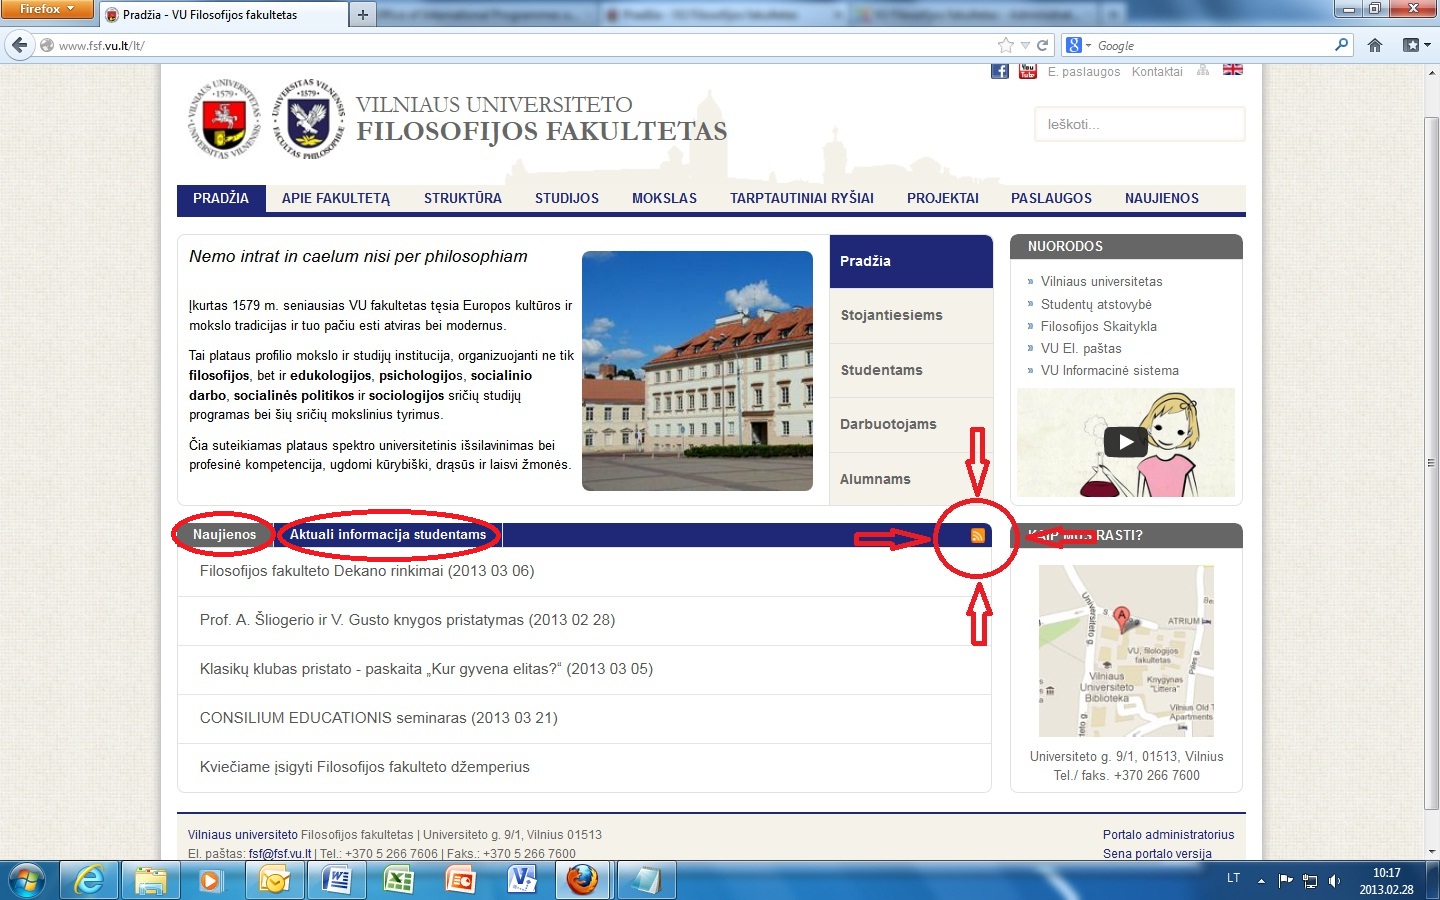Open the YouTube channel icon in header

click(x=1027, y=71)
